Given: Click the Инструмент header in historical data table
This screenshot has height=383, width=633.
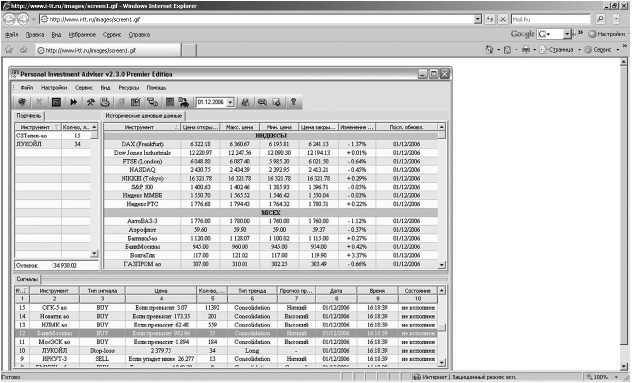Looking at the screenshot, I should click(139, 127).
